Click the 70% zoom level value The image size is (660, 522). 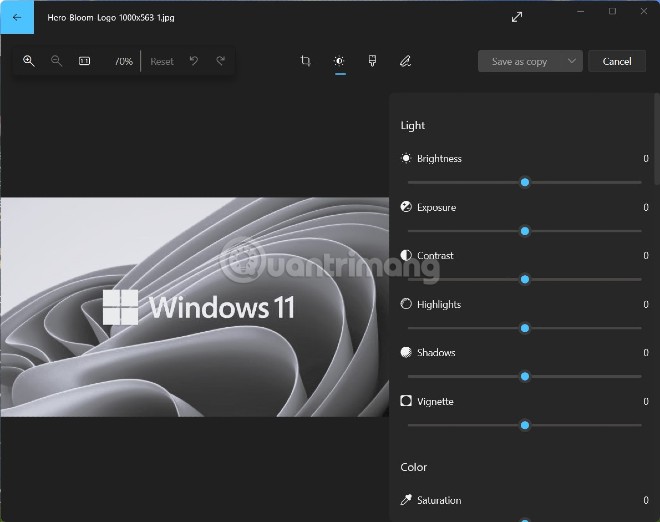point(123,61)
